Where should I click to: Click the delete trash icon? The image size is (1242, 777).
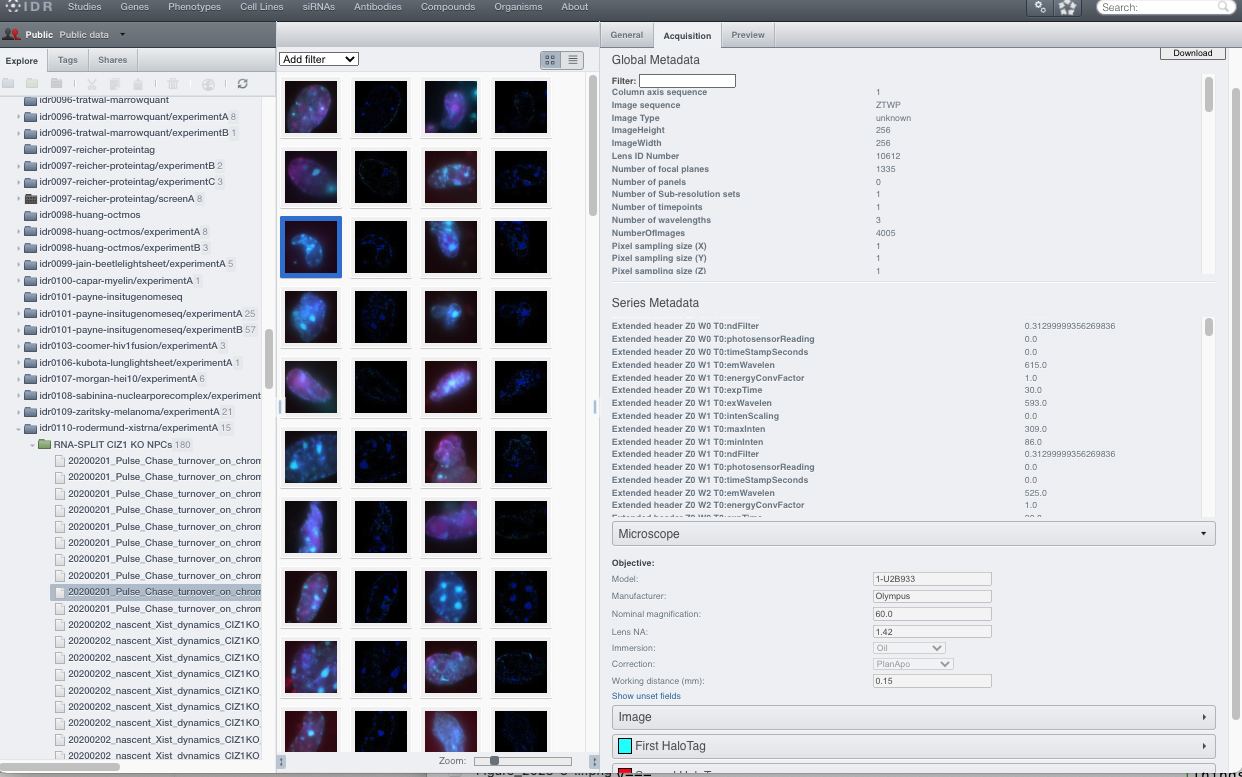[173, 85]
